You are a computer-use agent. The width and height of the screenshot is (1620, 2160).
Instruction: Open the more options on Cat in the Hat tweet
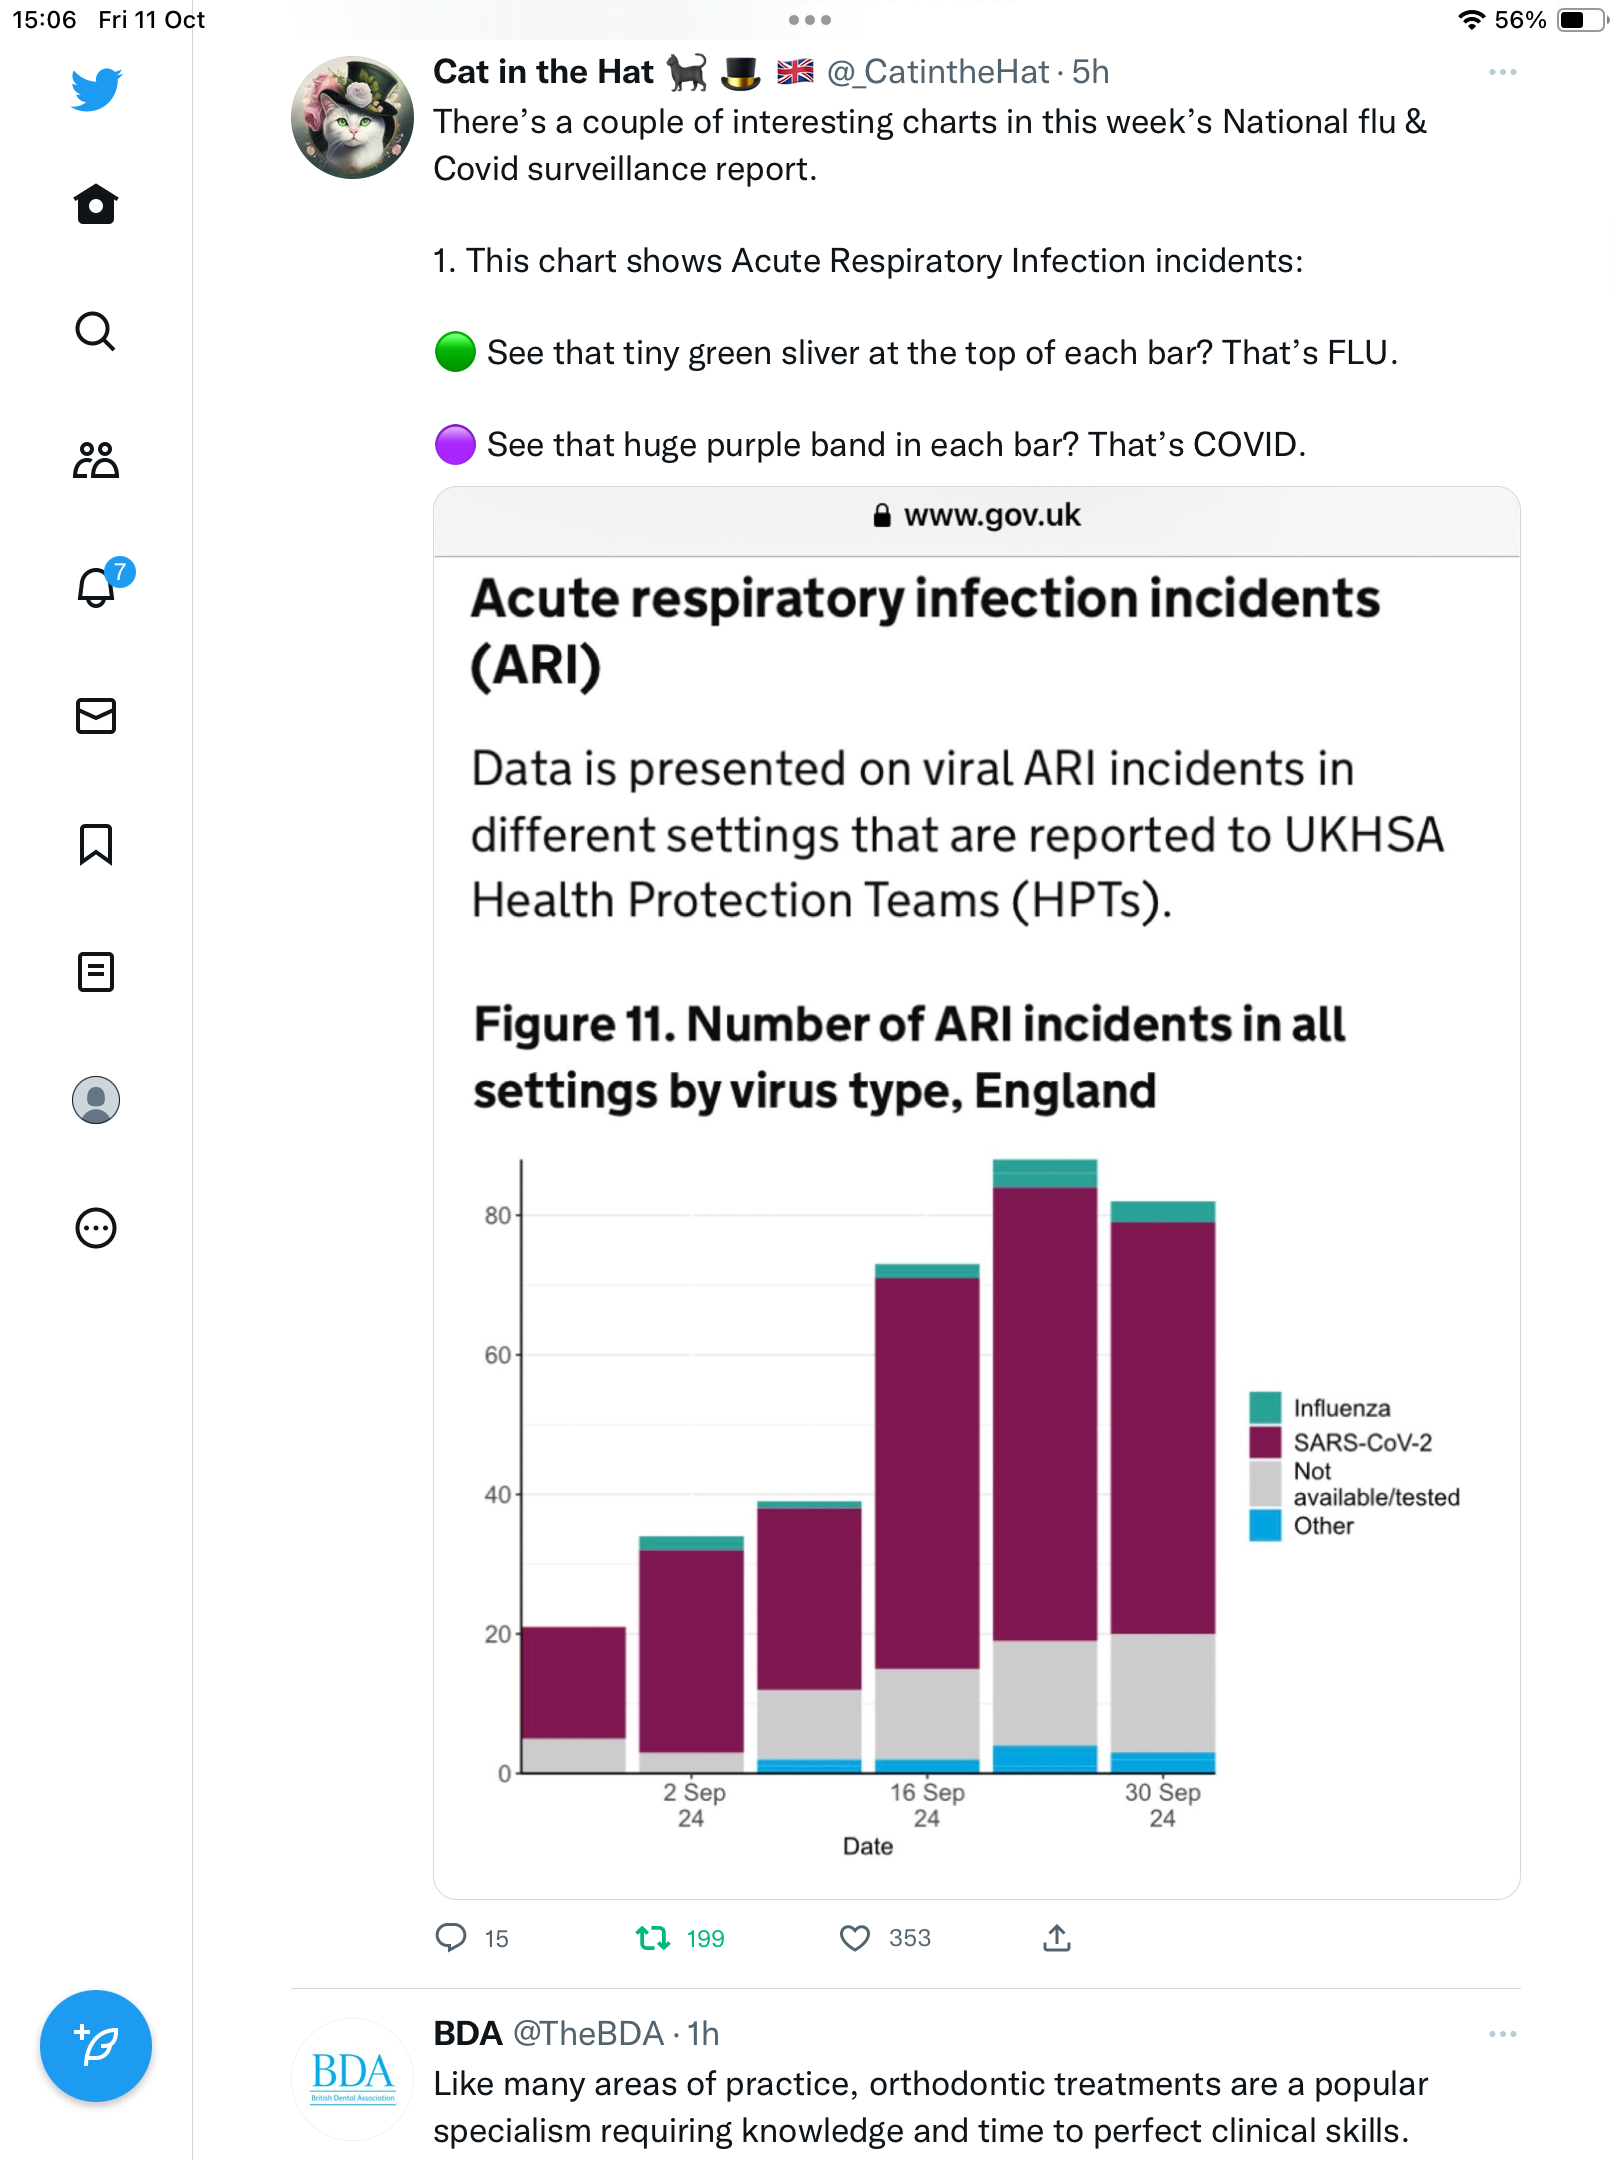(x=1502, y=72)
